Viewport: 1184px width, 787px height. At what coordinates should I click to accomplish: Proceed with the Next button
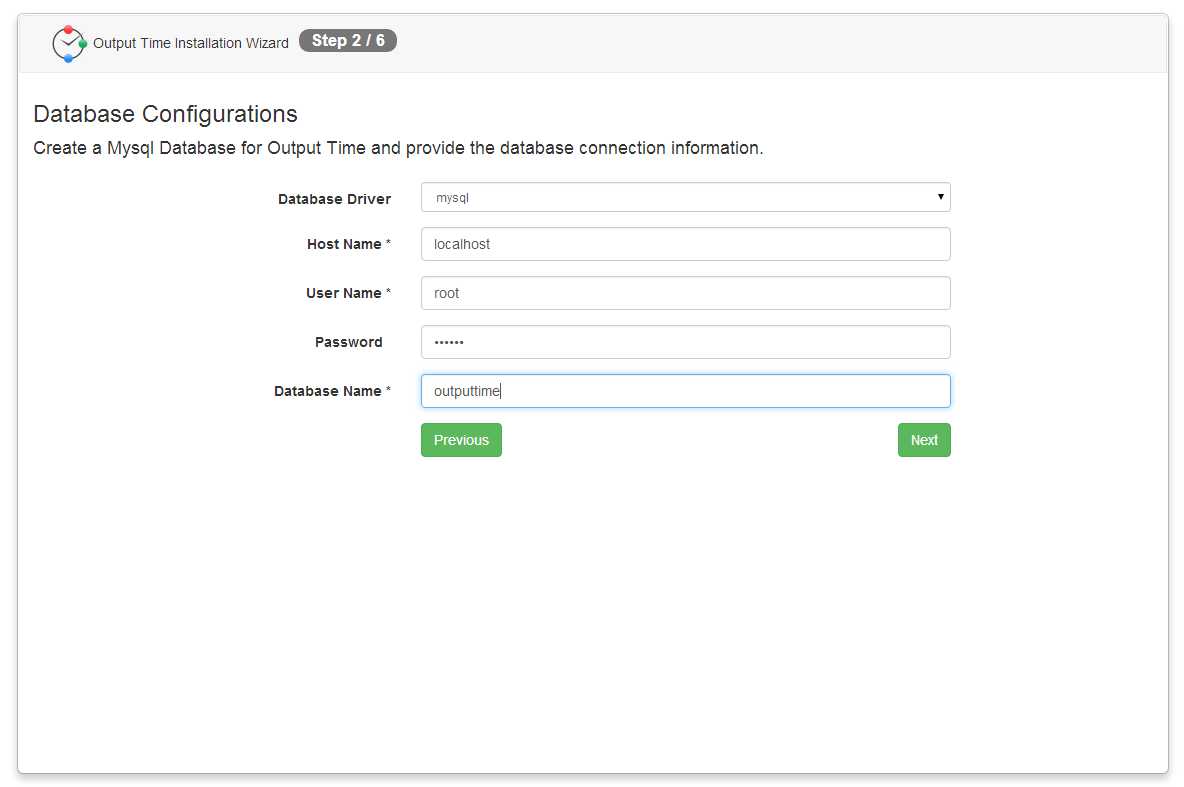point(924,440)
